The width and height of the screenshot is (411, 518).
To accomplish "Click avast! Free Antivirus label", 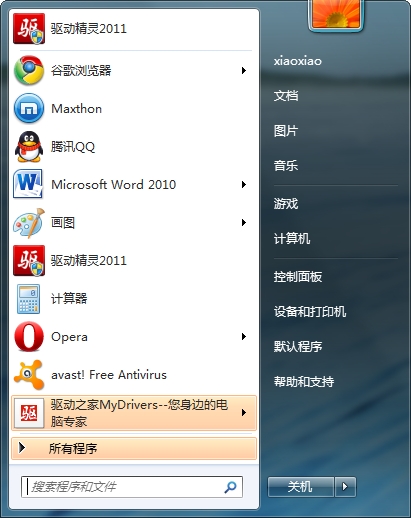I will tap(109, 375).
